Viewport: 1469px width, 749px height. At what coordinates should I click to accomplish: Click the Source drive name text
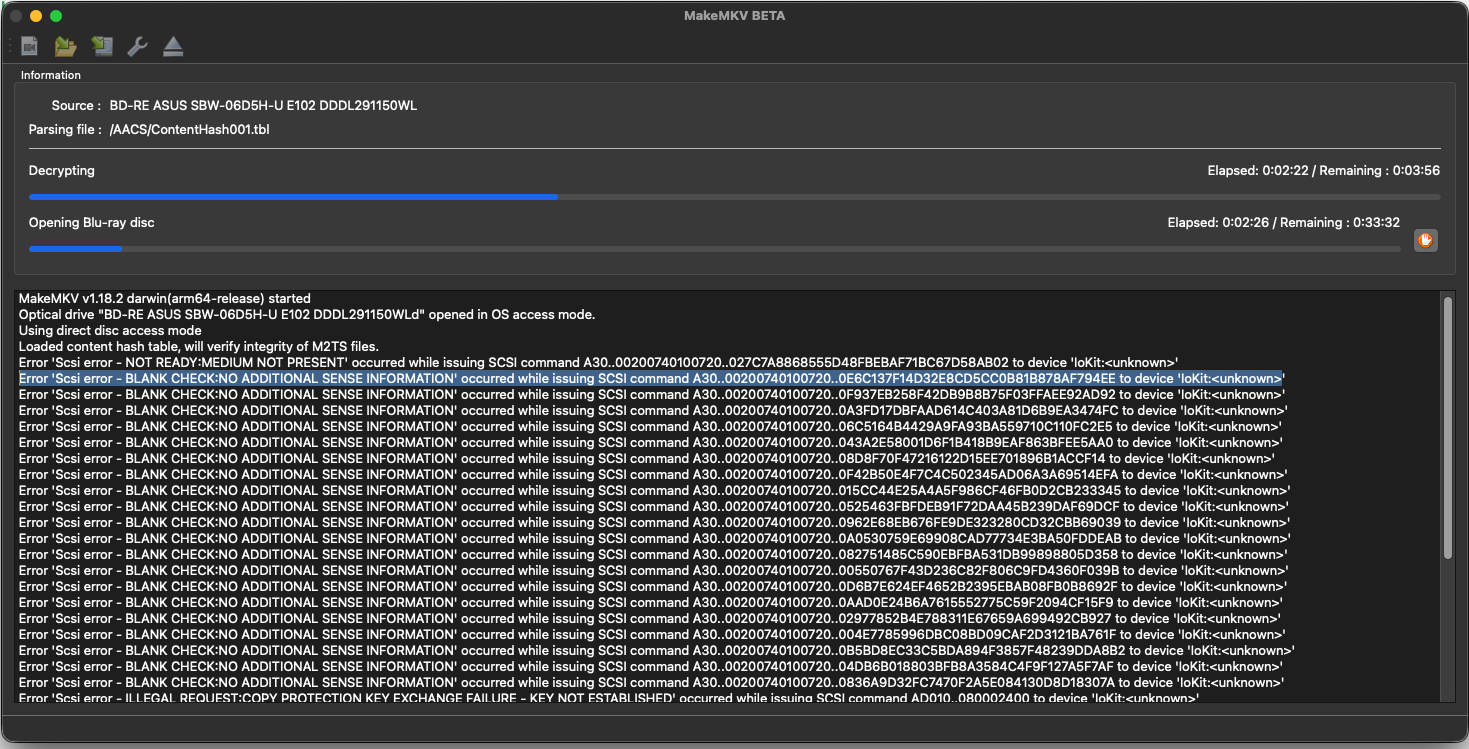(x=263, y=105)
